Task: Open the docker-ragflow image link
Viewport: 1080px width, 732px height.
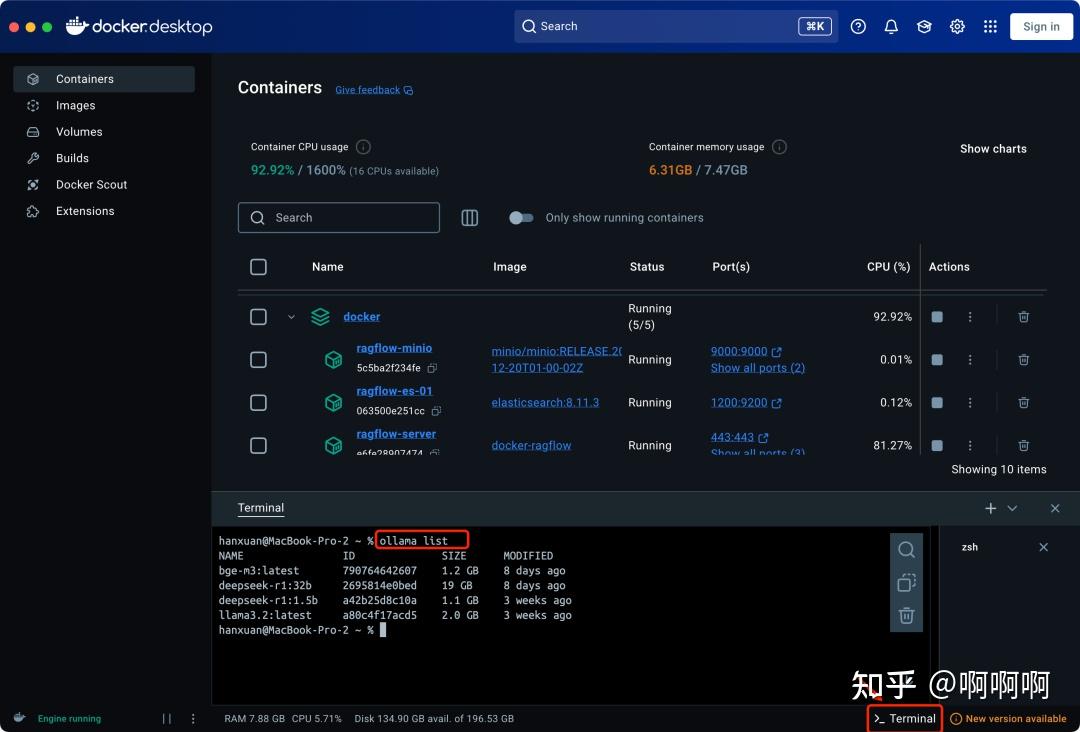Action: click(x=531, y=446)
